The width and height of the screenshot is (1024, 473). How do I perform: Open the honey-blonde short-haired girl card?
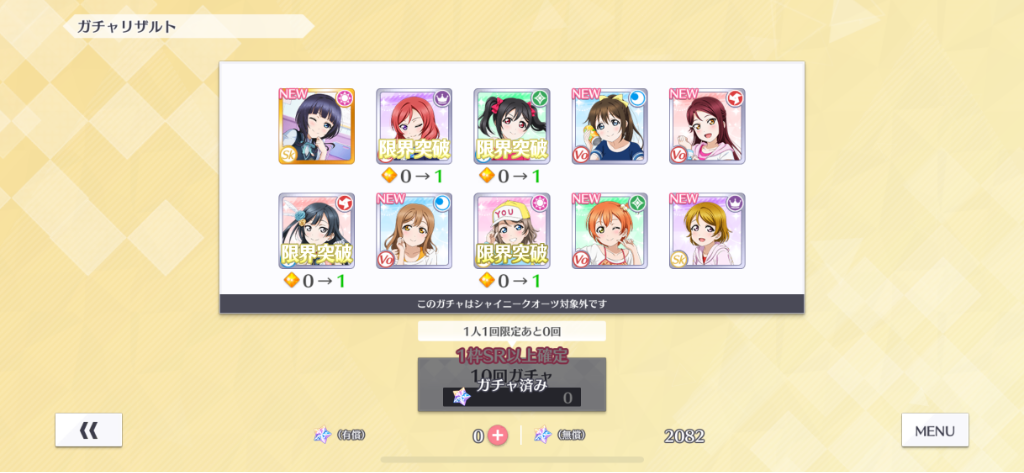click(x=707, y=231)
